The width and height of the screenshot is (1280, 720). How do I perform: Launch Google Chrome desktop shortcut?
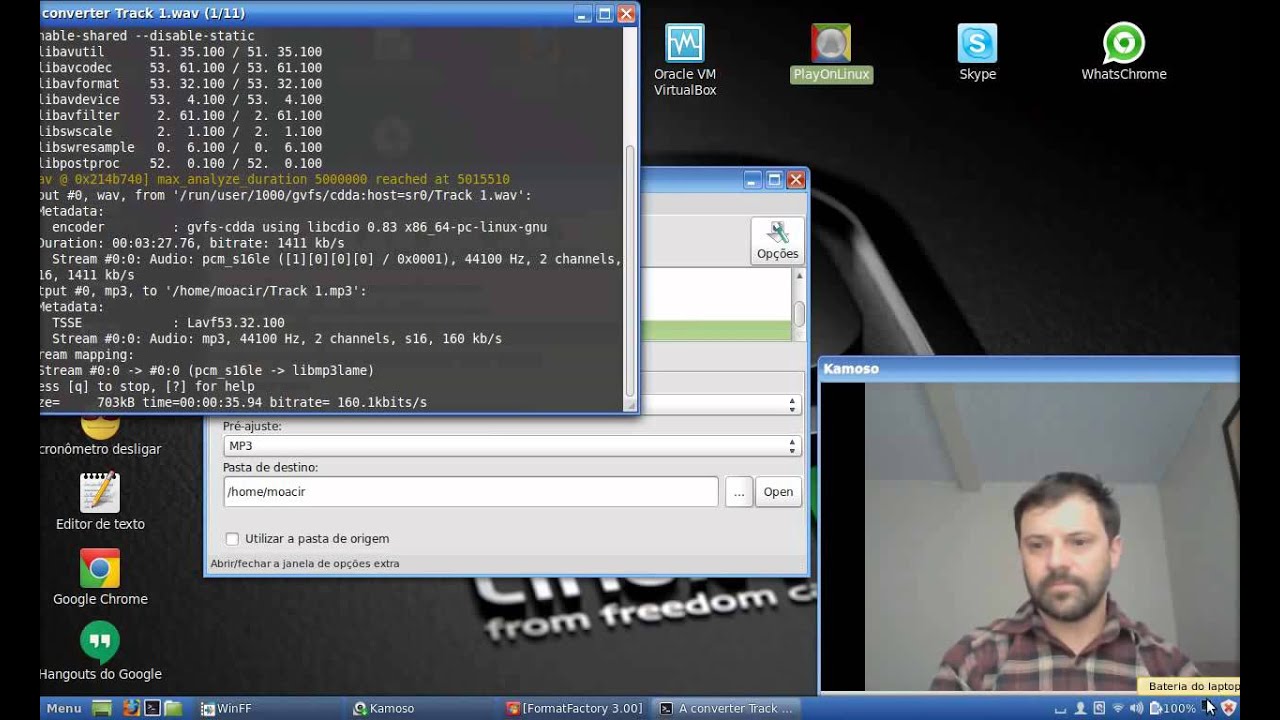100,576
